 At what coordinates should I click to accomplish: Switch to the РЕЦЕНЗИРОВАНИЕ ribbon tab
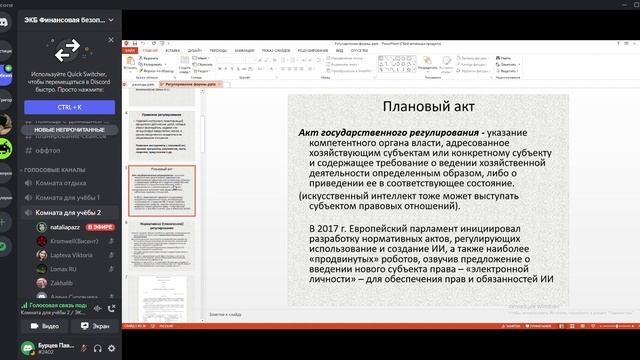[313, 51]
